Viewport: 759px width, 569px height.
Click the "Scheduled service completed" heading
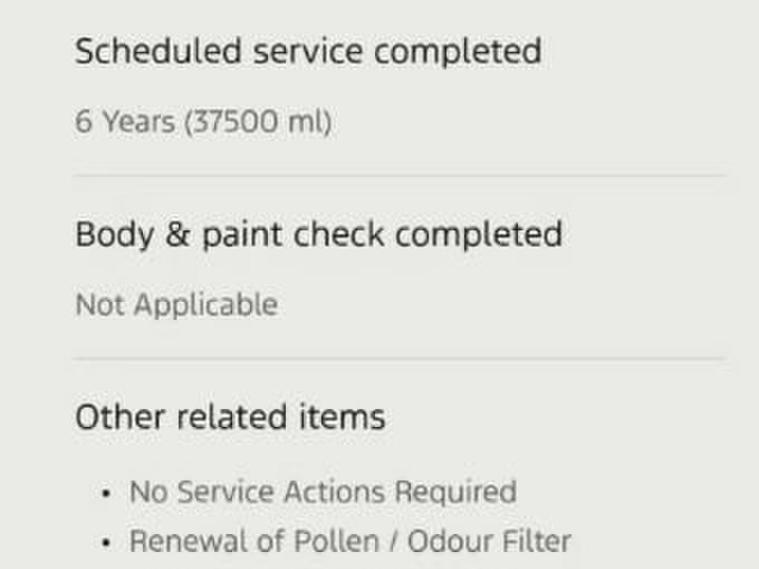click(x=308, y=51)
